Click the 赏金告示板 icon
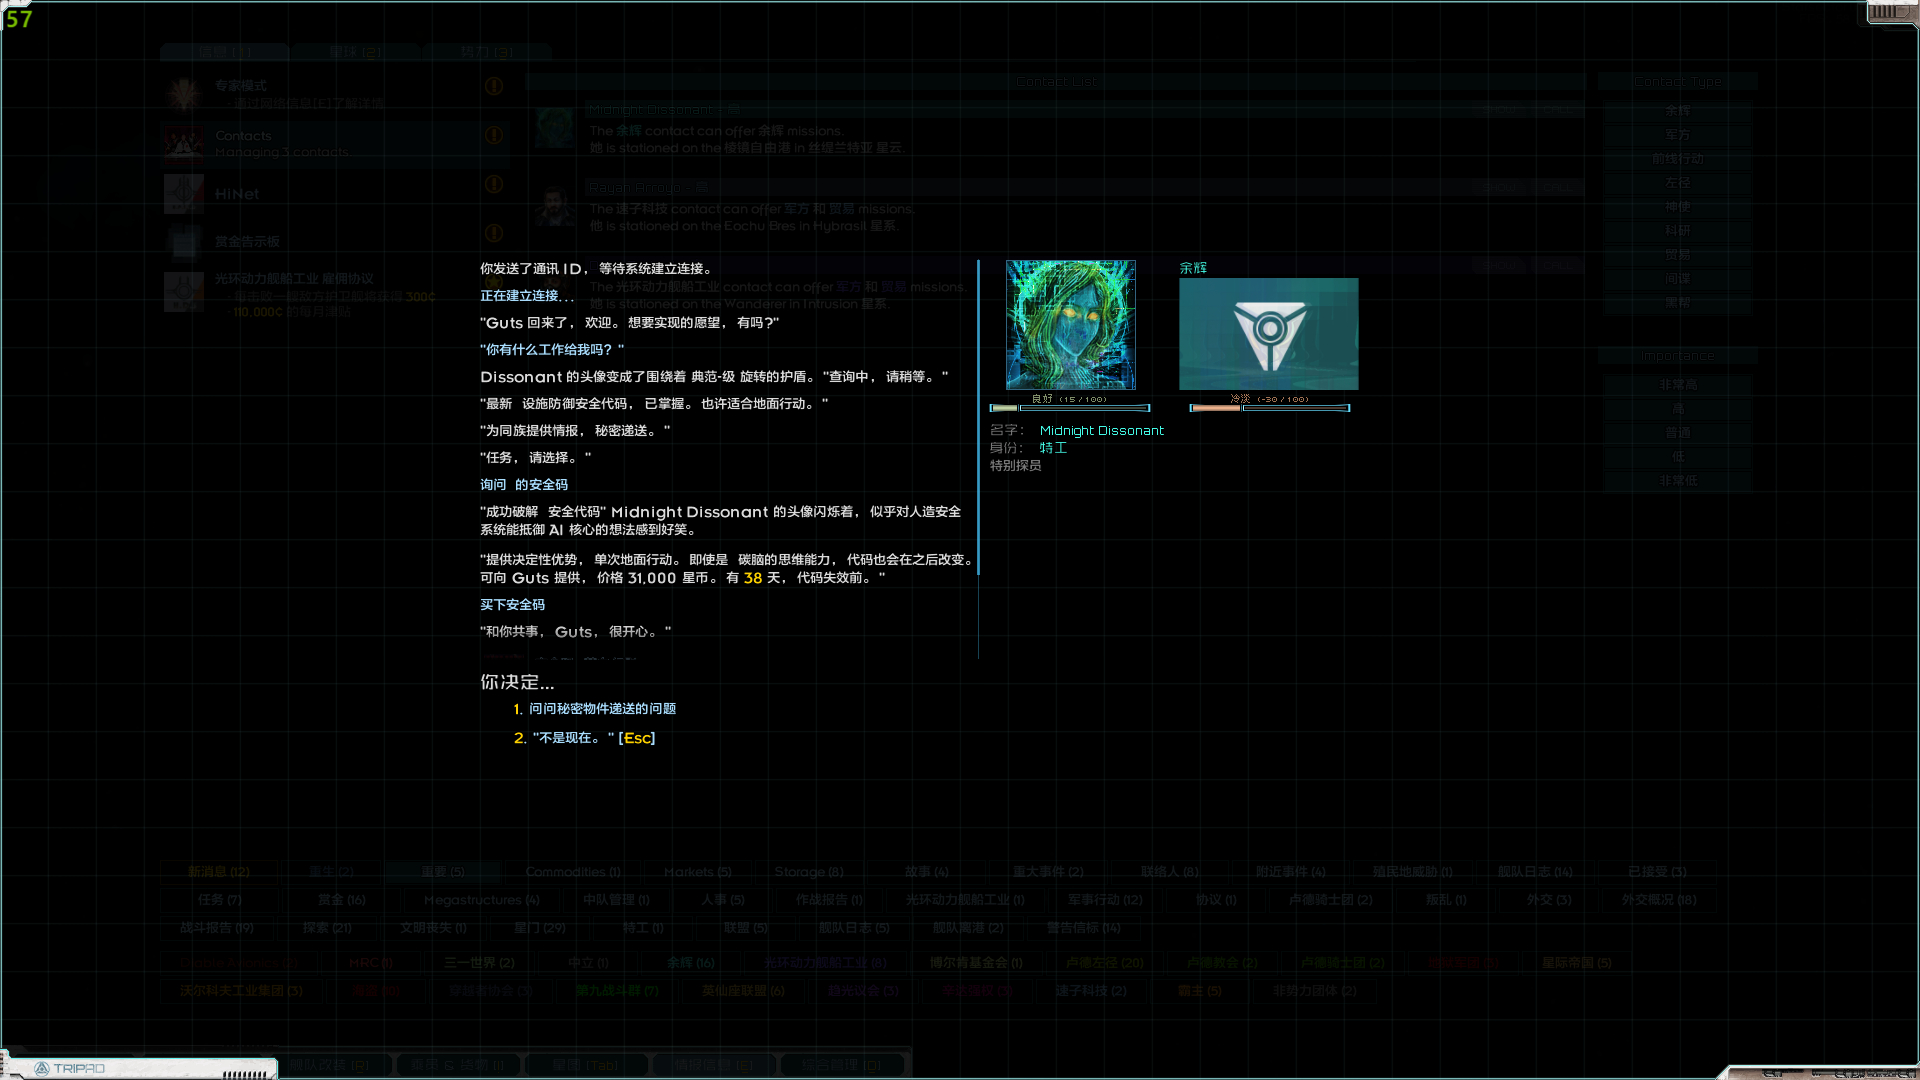Screen dimensions: 1920x1080 tap(183, 242)
